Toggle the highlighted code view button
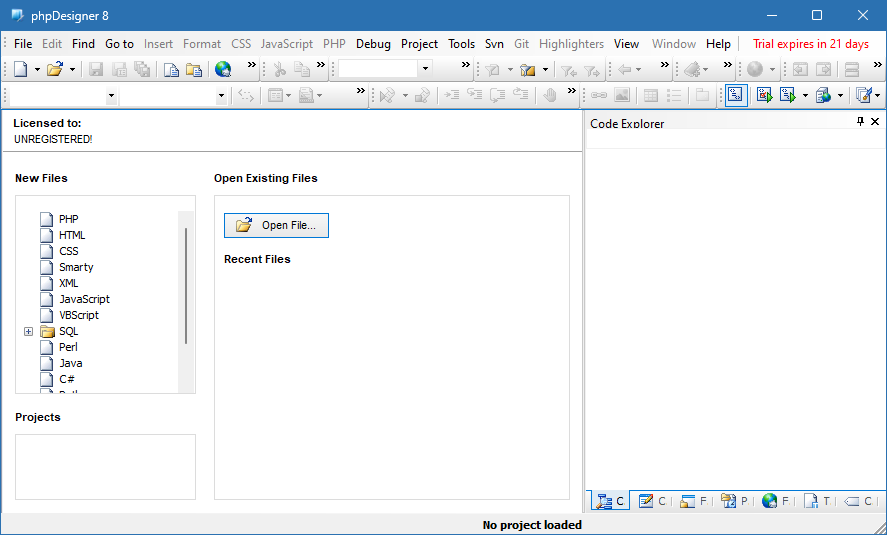This screenshot has height=535, width=887. [x=736, y=96]
